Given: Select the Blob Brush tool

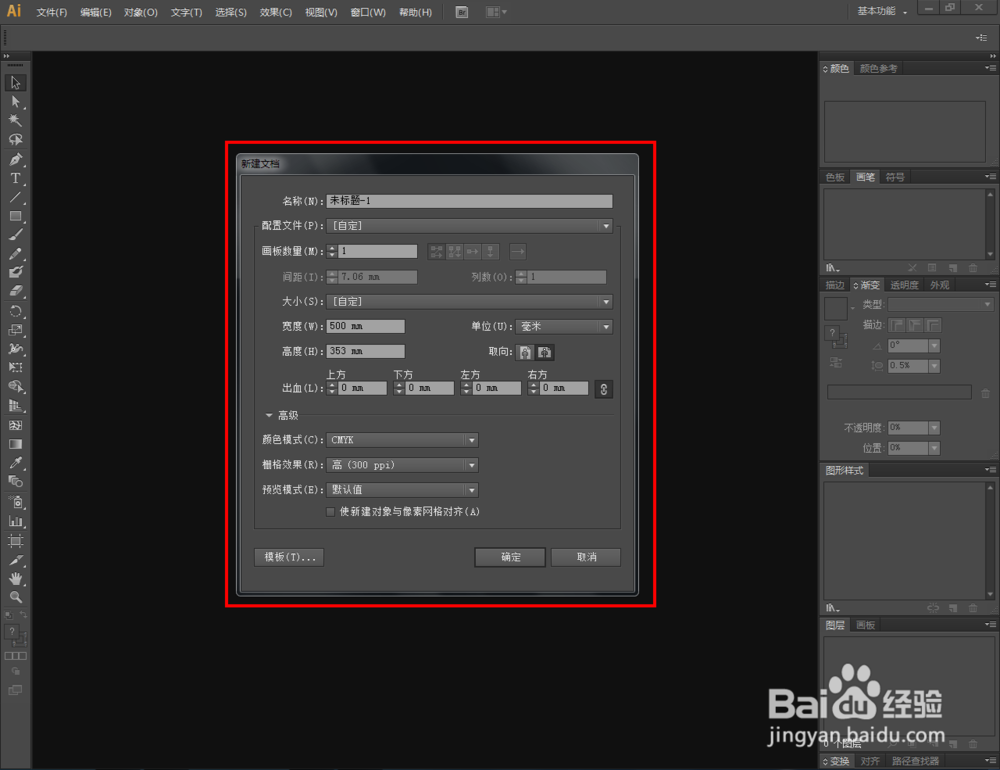Looking at the screenshot, I should coord(15,272).
